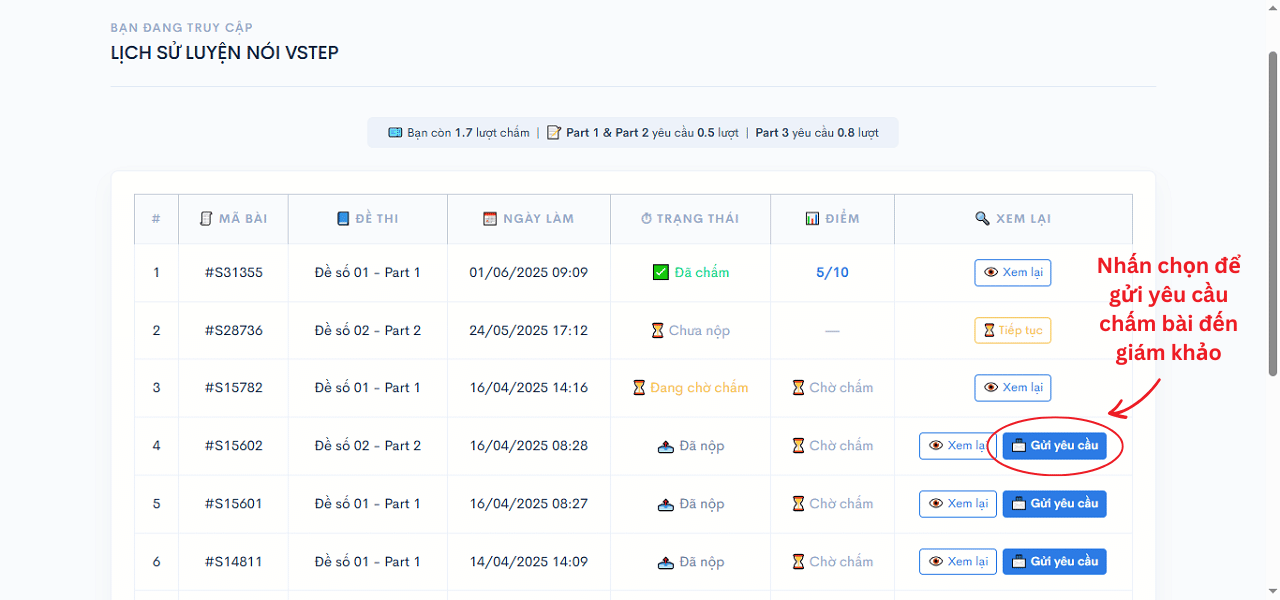The width and height of the screenshot is (1280, 600).
Task: Click Đề số 02 - Part 2 in row #S28736
Action: pyautogui.click(x=368, y=330)
